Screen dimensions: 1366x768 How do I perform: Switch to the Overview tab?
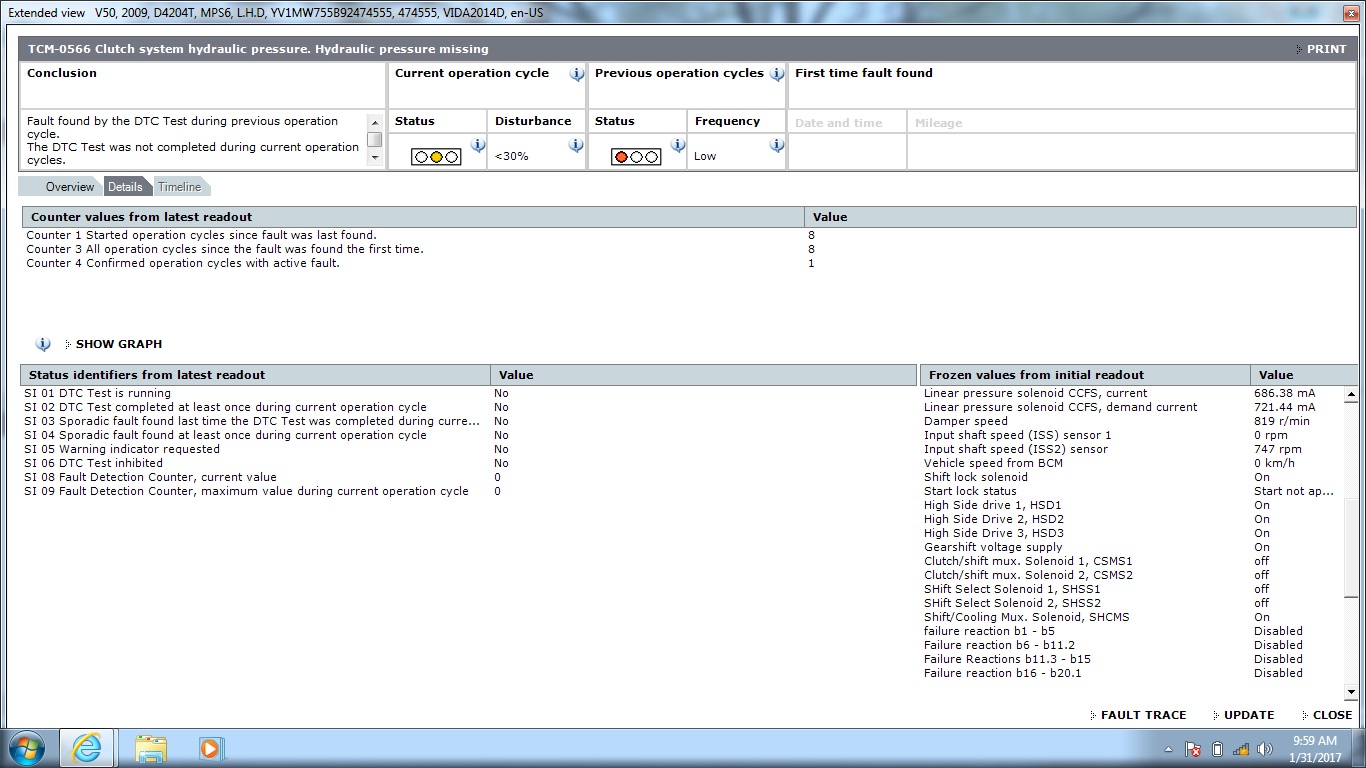[x=69, y=187]
